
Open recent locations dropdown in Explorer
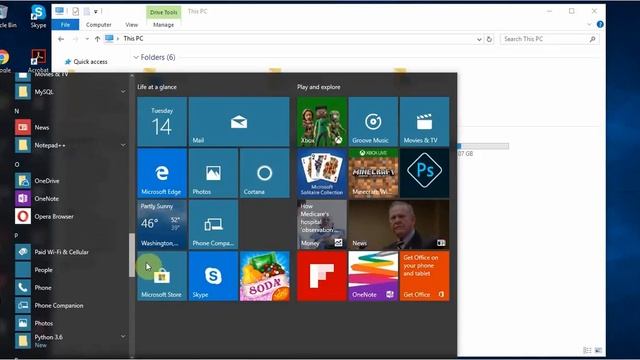(87, 39)
